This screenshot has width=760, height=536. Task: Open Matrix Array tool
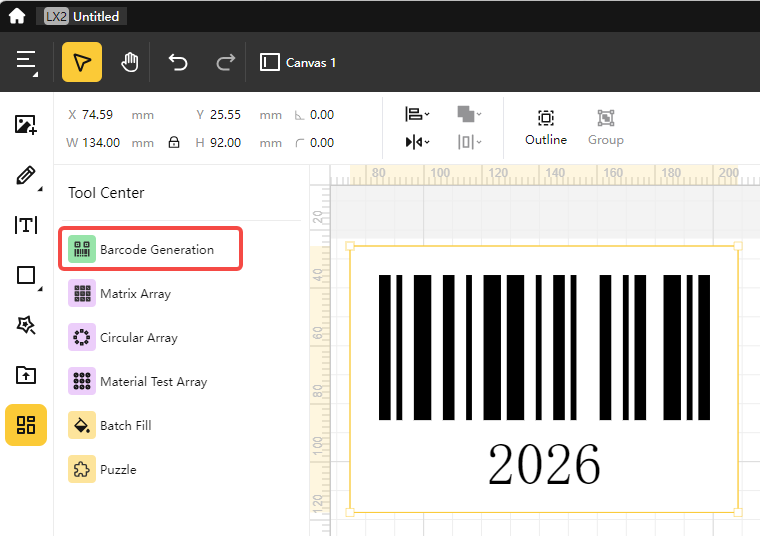tap(120, 293)
